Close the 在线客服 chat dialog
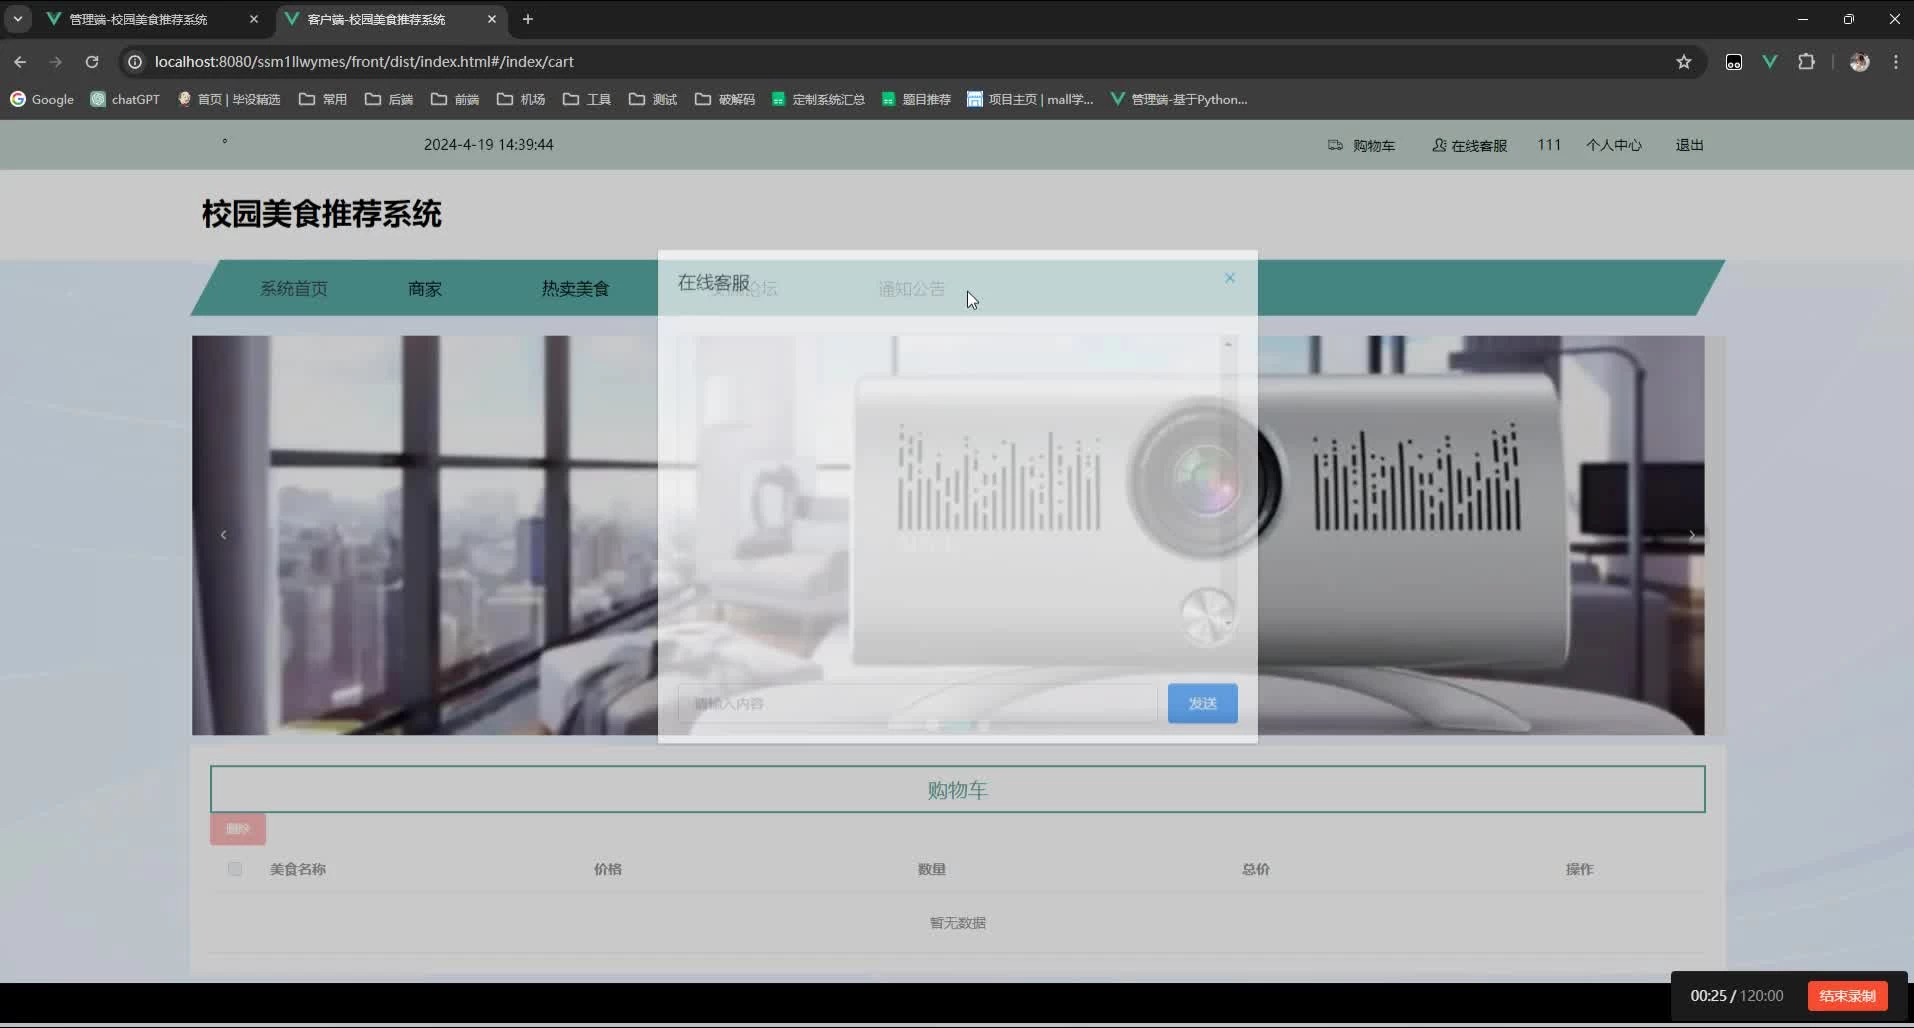Image resolution: width=1914 pixels, height=1028 pixels. point(1229,278)
